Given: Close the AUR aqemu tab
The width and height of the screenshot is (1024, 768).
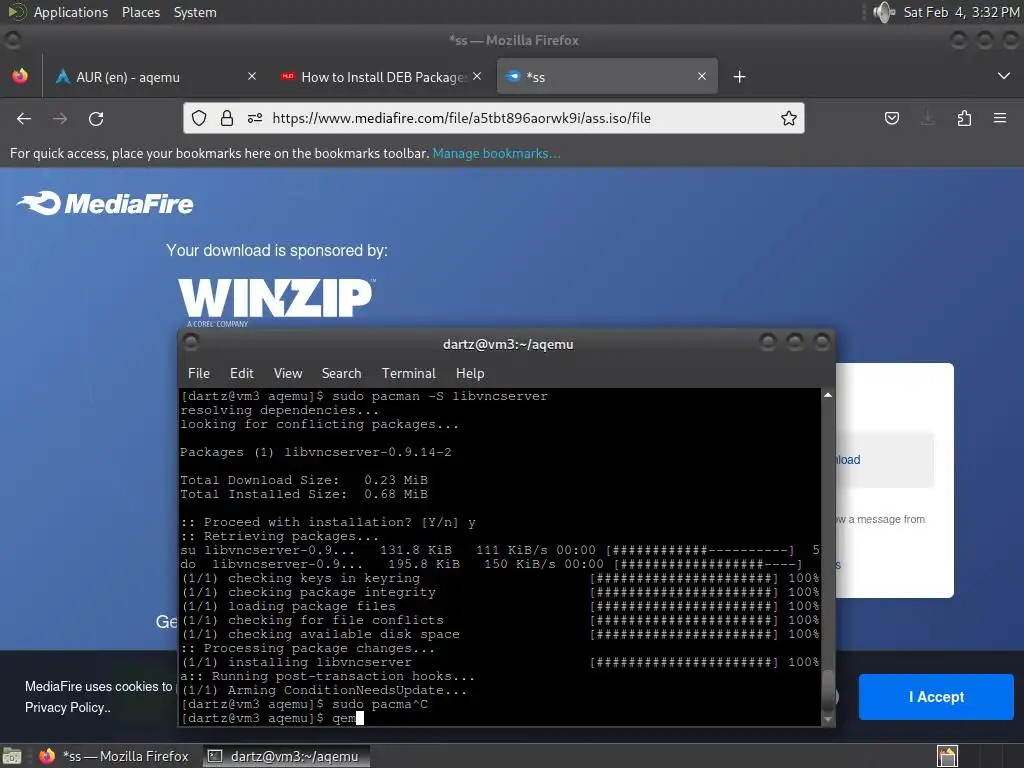Looking at the screenshot, I should pyautogui.click(x=252, y=76).
